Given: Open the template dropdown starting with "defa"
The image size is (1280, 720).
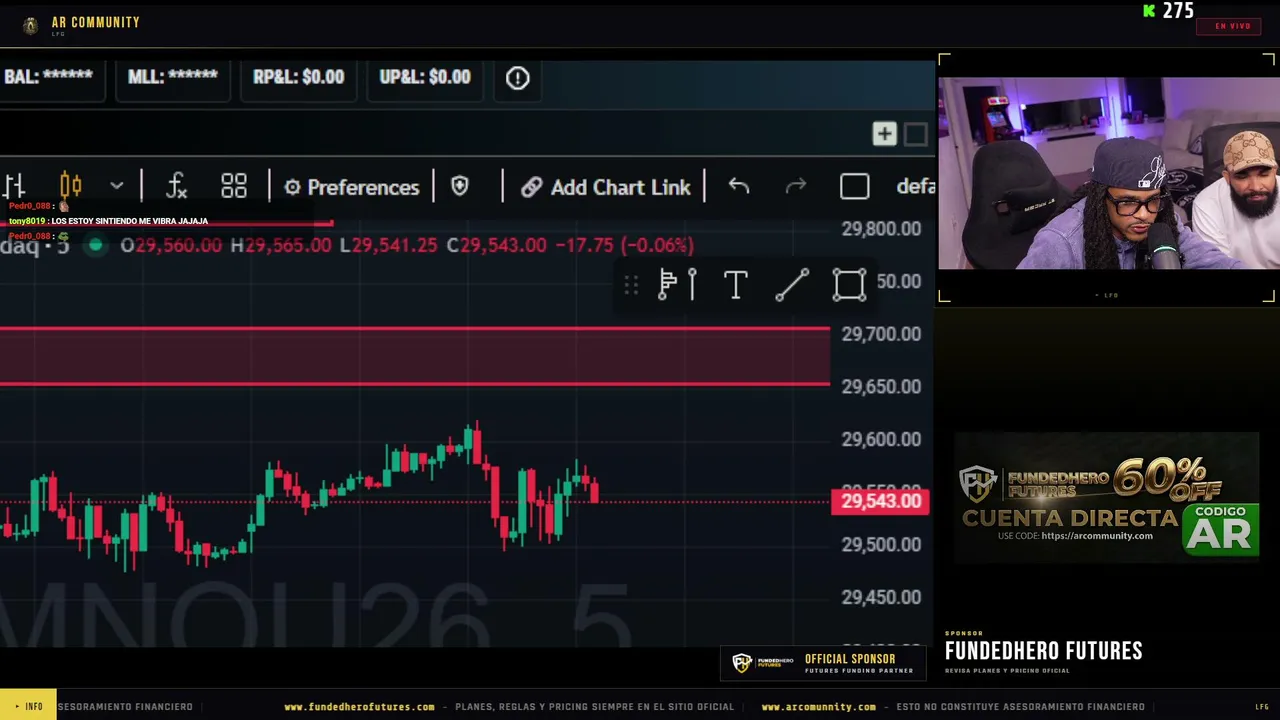Looking at the screenshot, I should pyautogui.click(x=915, y=187).
